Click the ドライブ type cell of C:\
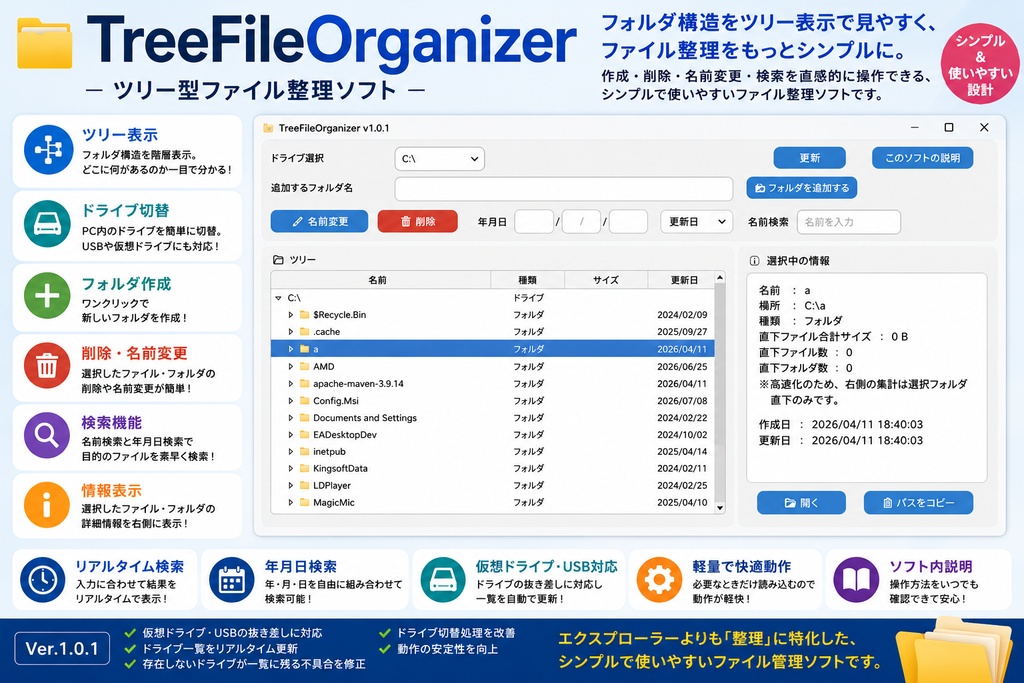The height and width of the screenshot is (683, 1024). (528, 298)
